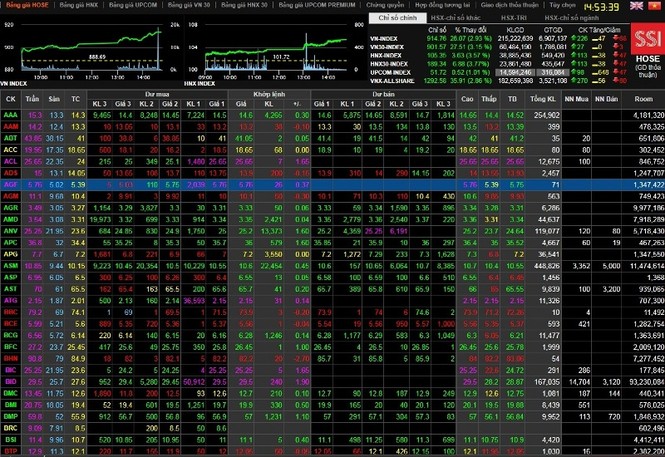The height and width of the screenshot is (457, 665).
Task: Open the Bảng giá HNX tab
Action: tap(79, 5)
